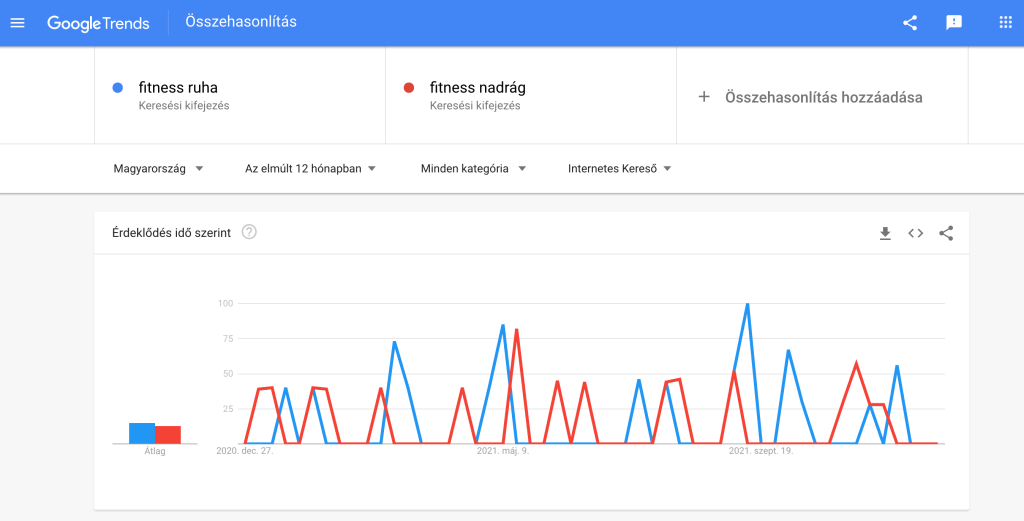
Task: Open the Google apps grid
Action: tap(1005, 23)
